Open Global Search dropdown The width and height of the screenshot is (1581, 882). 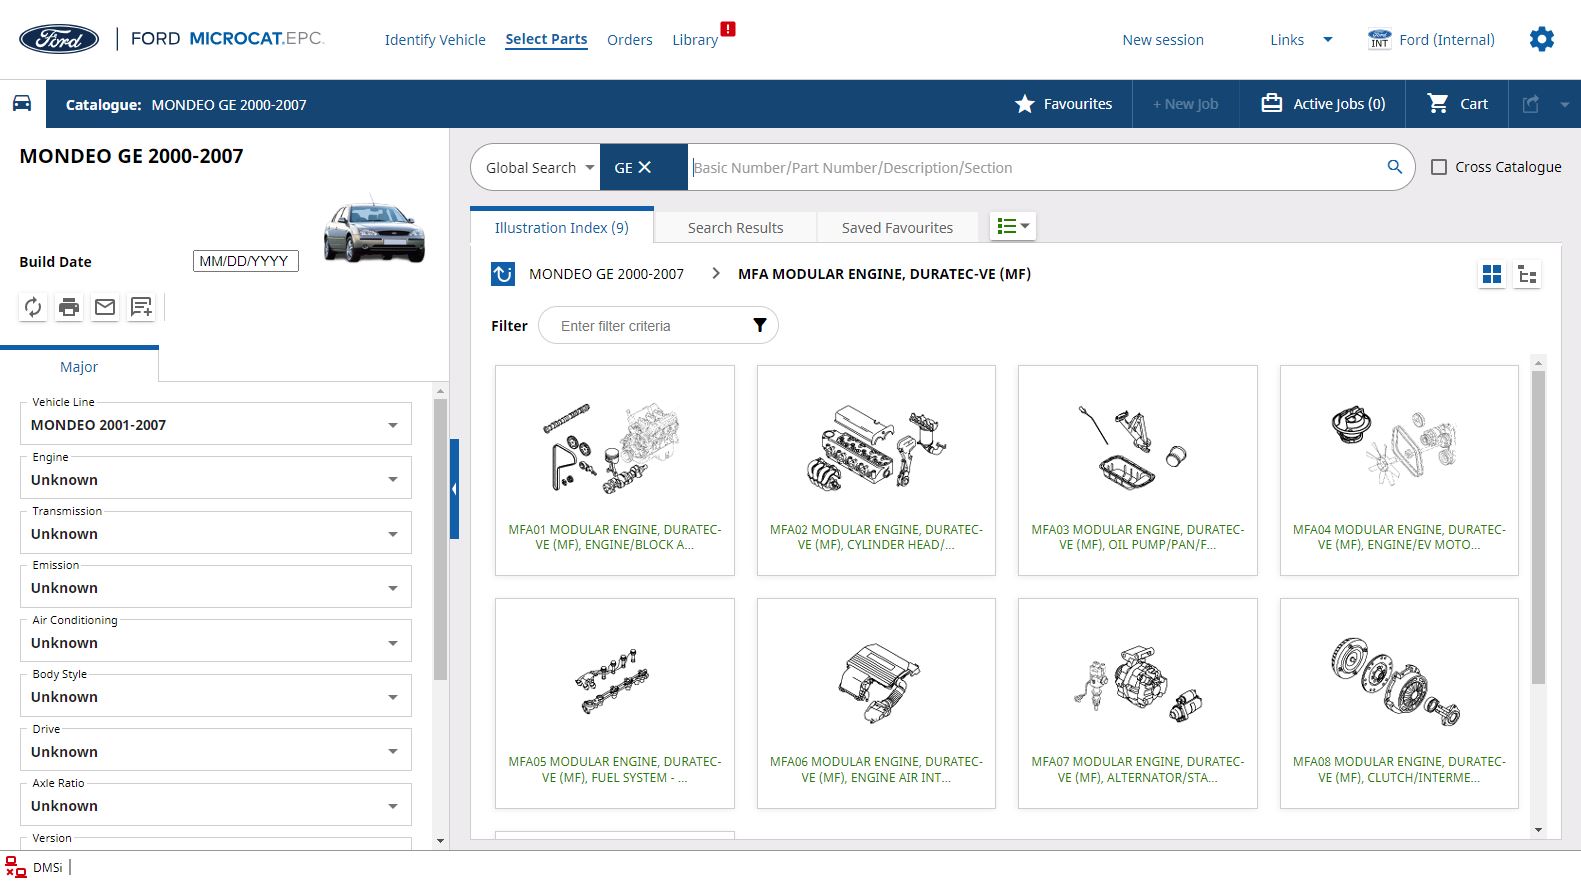[x=540, y=167]
